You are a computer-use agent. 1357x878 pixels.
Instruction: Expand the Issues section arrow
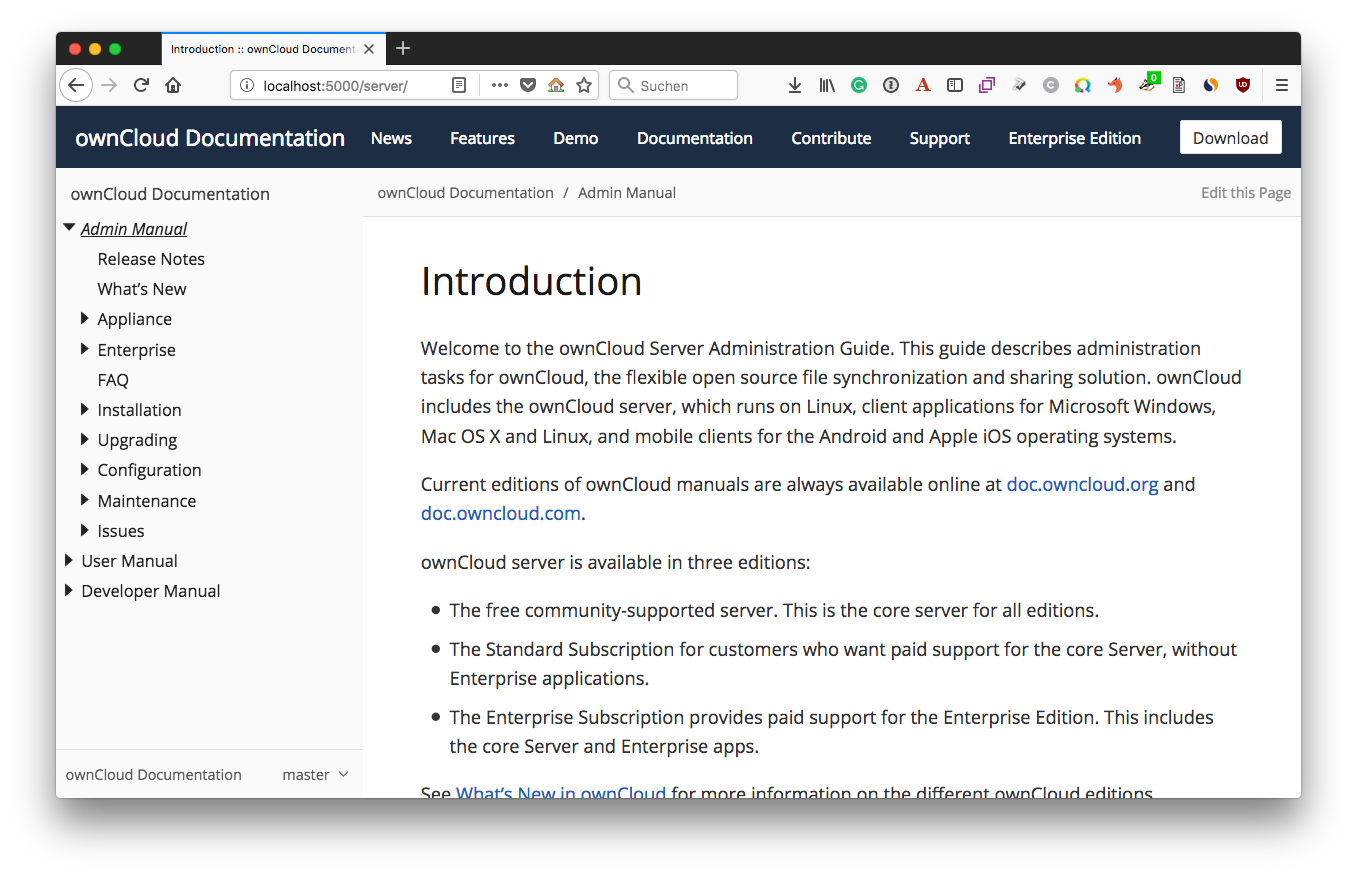coord(85,530)
